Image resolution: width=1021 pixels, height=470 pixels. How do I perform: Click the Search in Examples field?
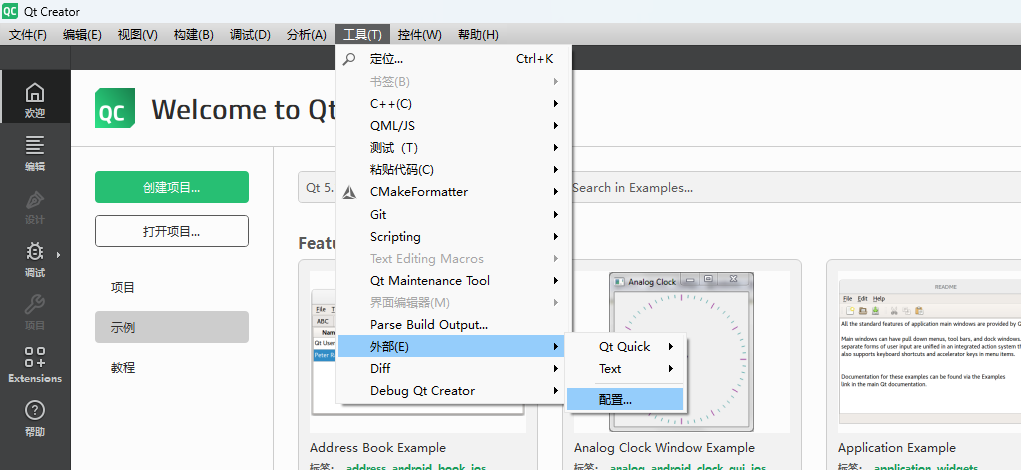pyautogui.click(x=796, y=187)
